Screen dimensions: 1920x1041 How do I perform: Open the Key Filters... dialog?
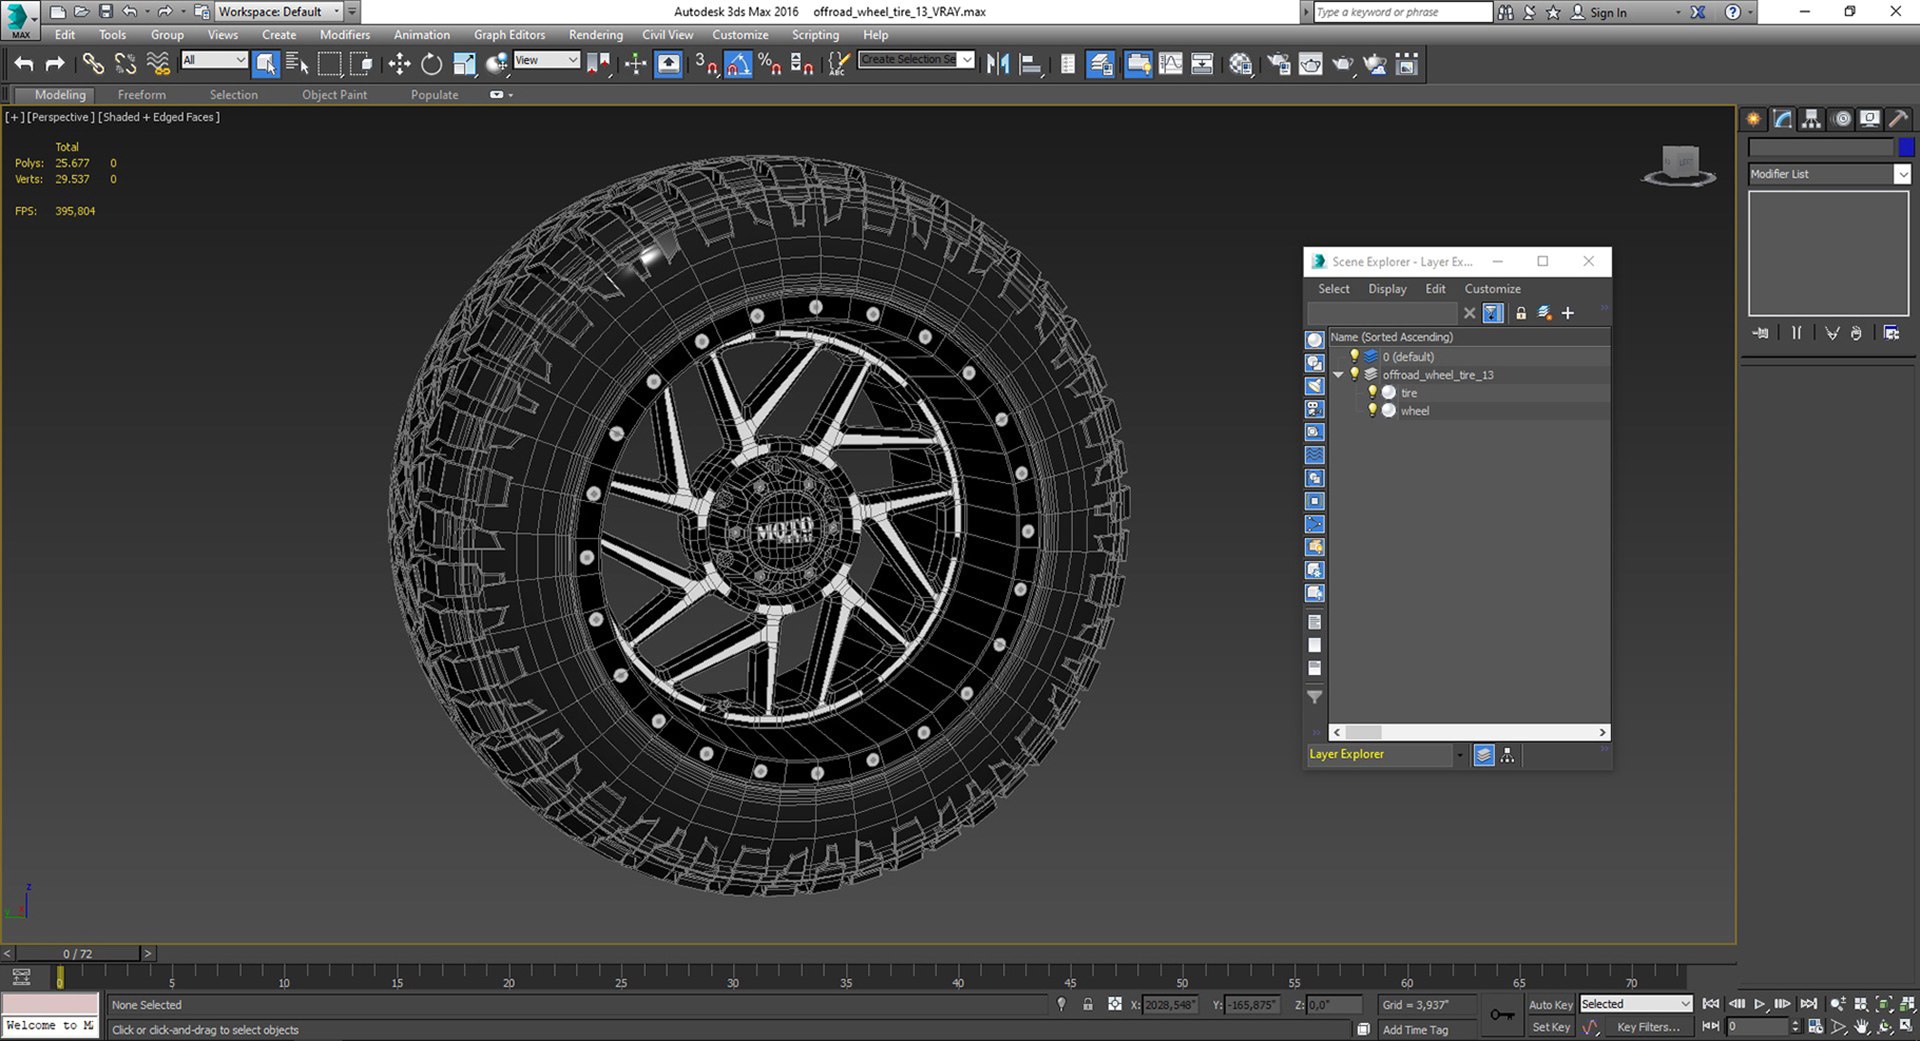coord(1648,1027)
